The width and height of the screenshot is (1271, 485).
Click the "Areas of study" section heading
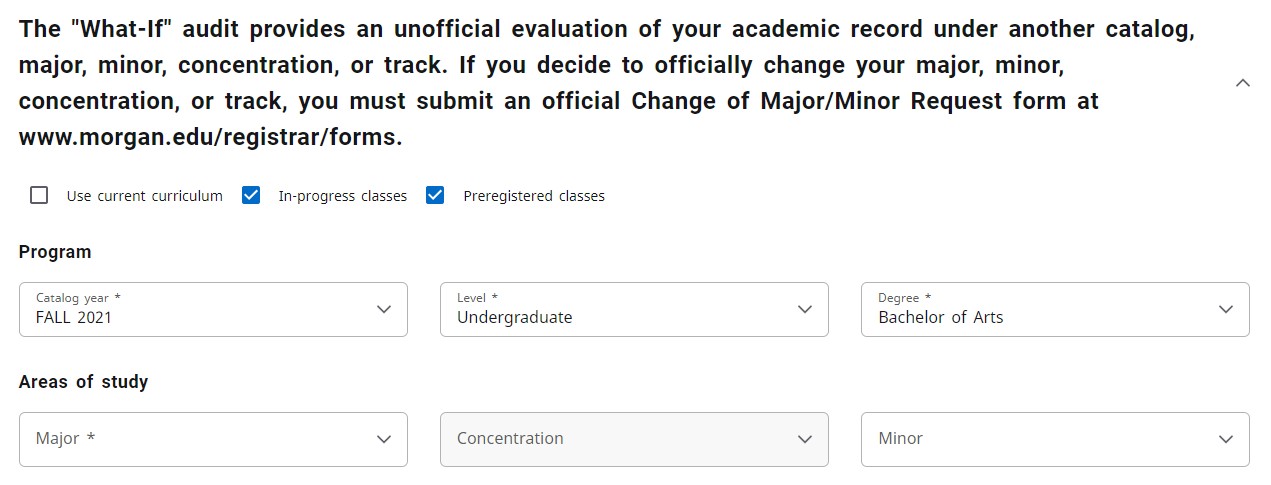[83, 382]
